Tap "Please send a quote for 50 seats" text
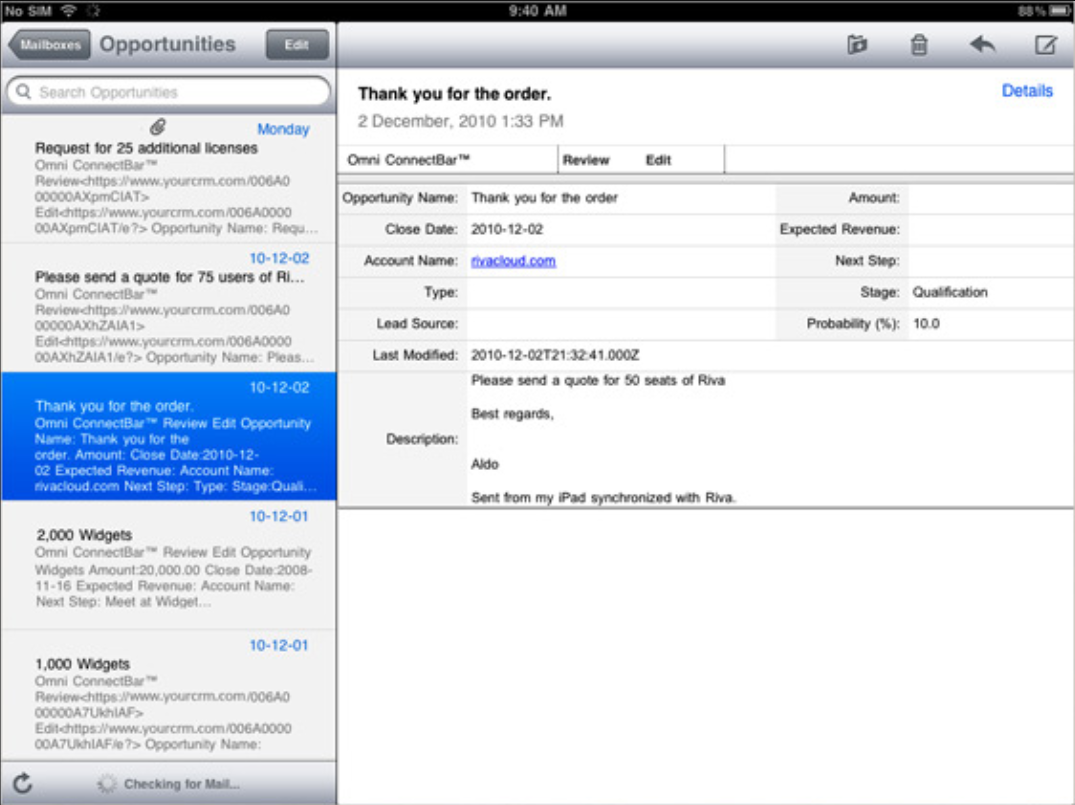Image resolution: width=1075 pixels, height=805 pixels. coord(598,381)
